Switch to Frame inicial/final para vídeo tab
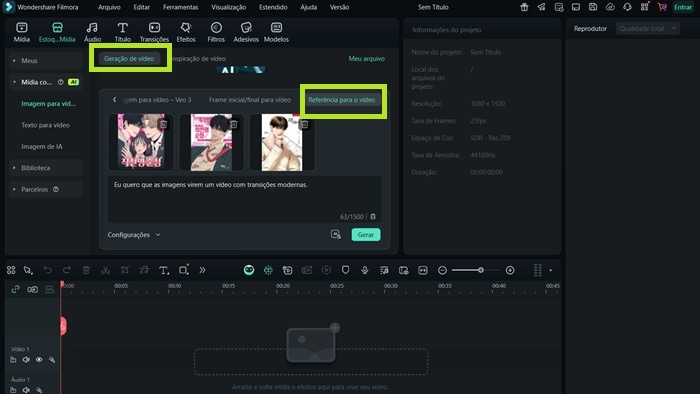 coord(250,100)
